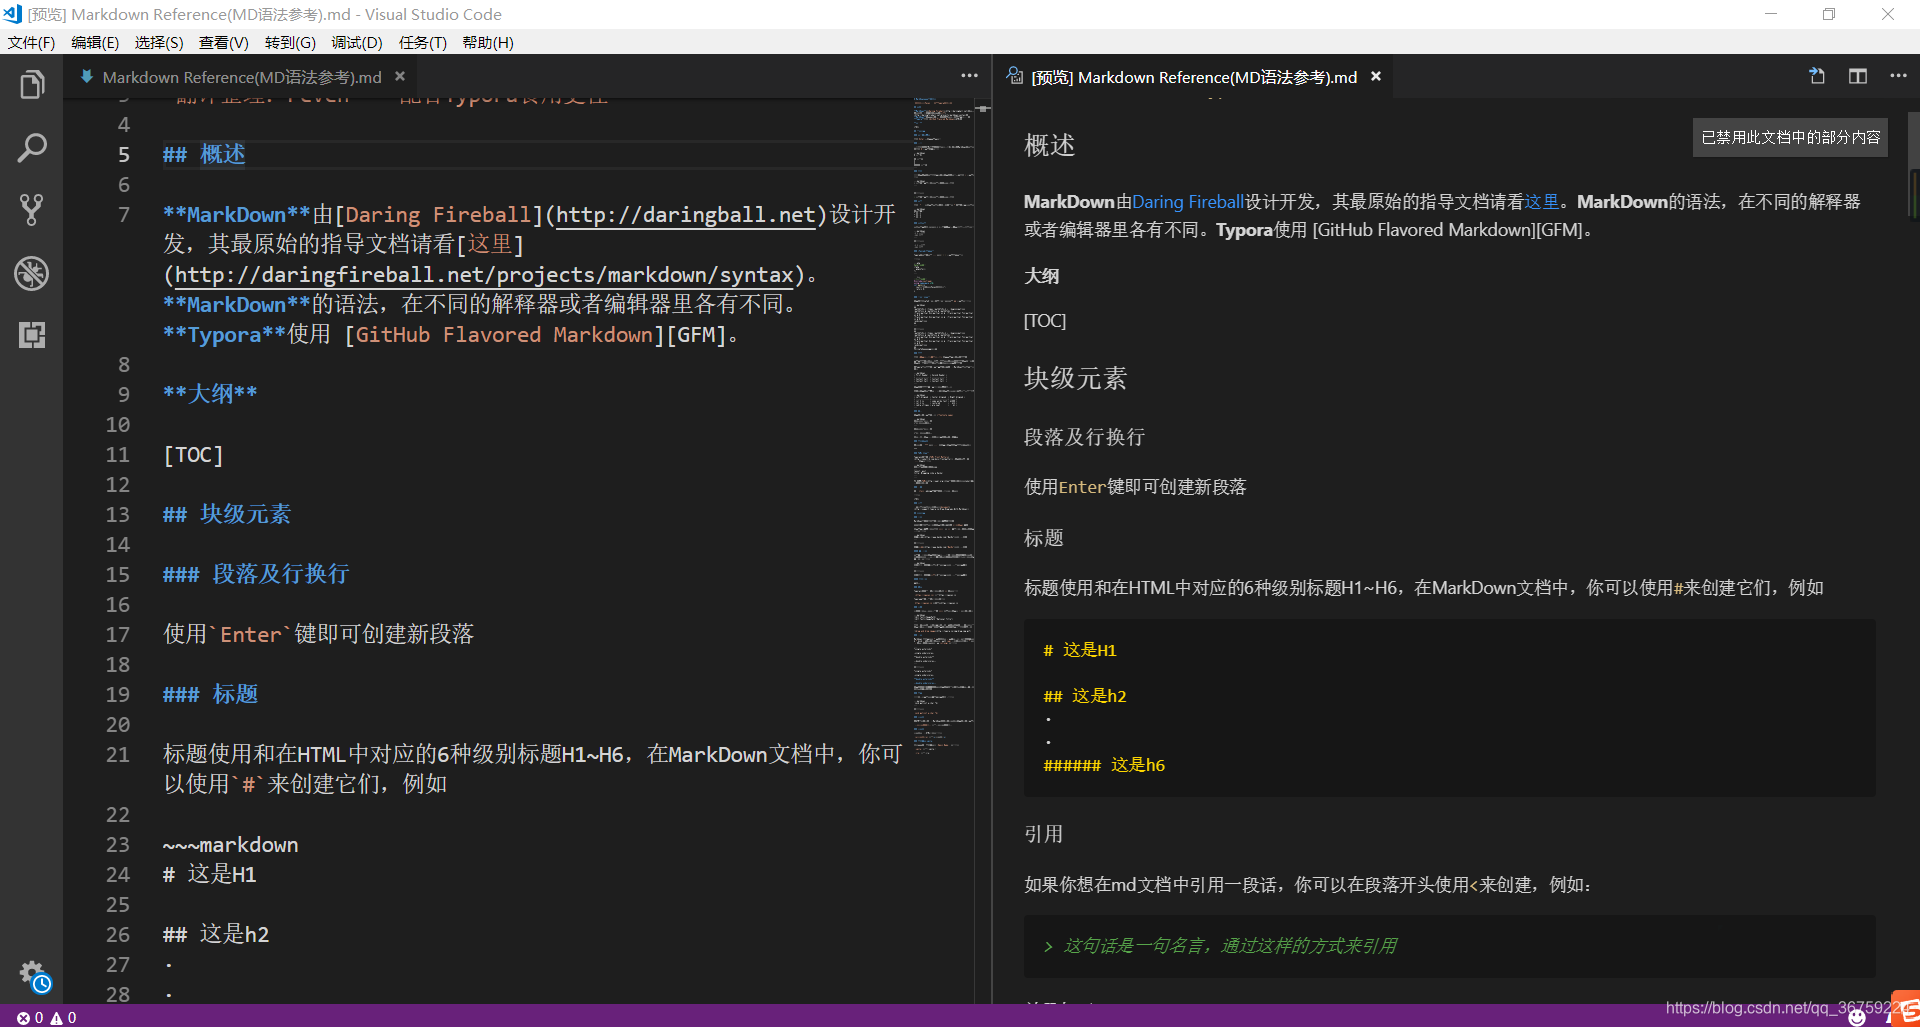Open the Manage gear at bottom left

point(33,974)
